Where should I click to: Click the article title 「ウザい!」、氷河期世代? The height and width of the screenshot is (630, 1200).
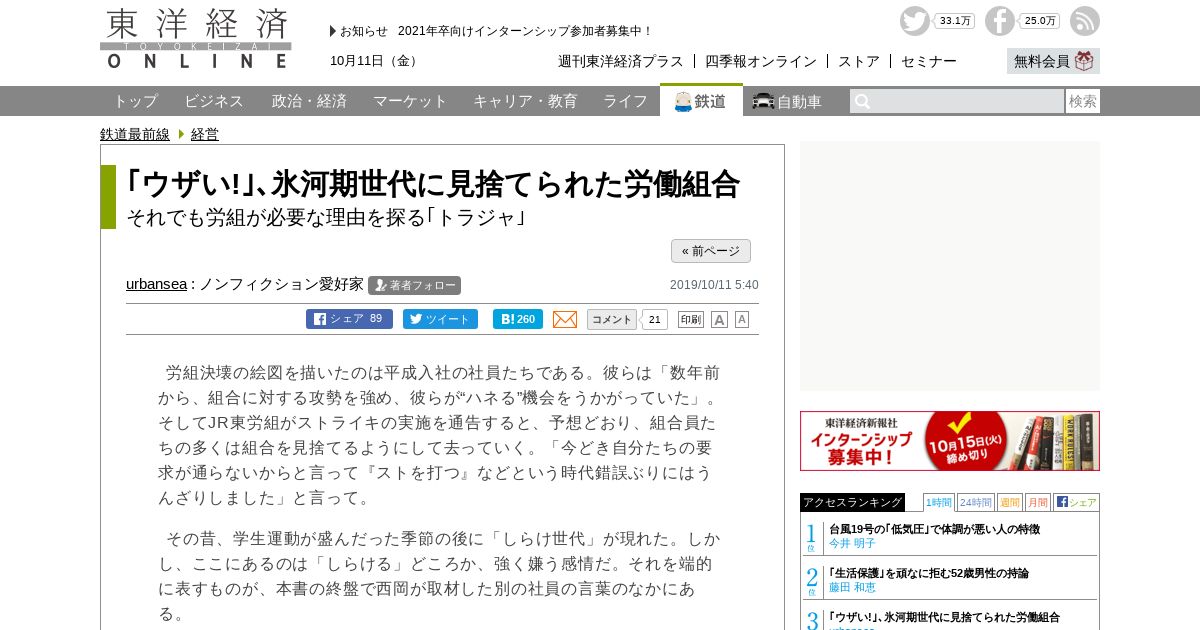tap(433, 184)
